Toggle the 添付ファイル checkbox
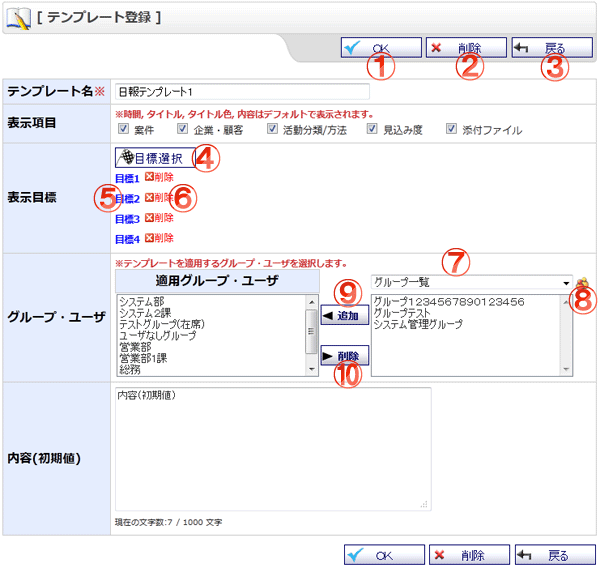The height and width of the screenshot is (568, 600). coord(451,129)
